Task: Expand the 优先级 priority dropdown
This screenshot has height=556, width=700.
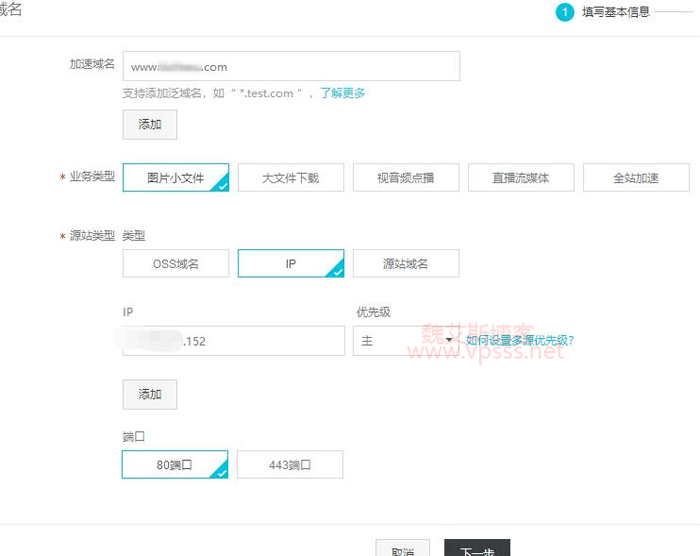Action: click(x=405, y=341)
